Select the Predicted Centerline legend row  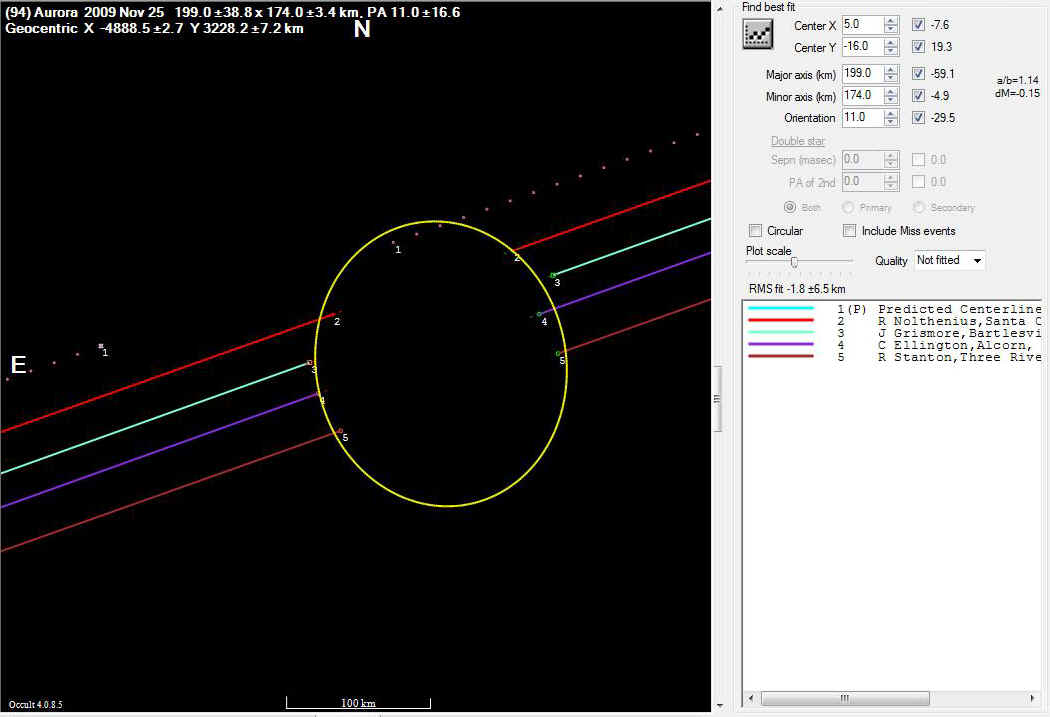(x=893, y=309)
